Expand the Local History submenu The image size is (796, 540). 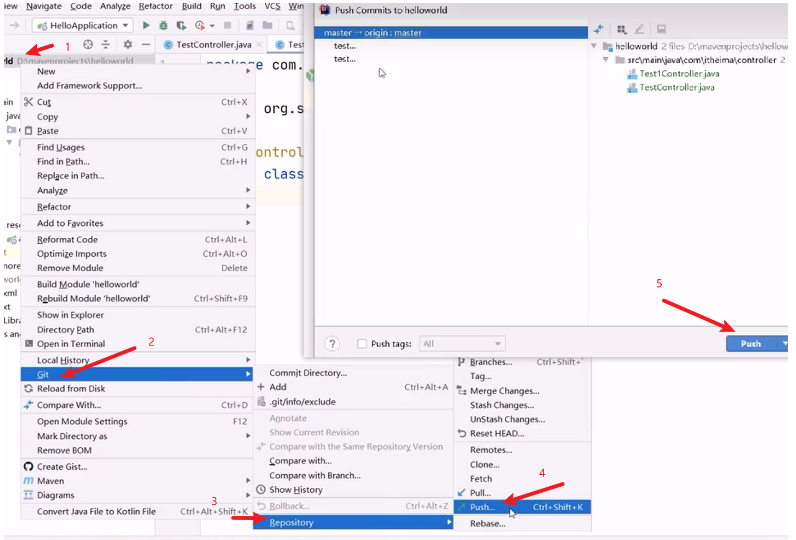pos(137,360)
